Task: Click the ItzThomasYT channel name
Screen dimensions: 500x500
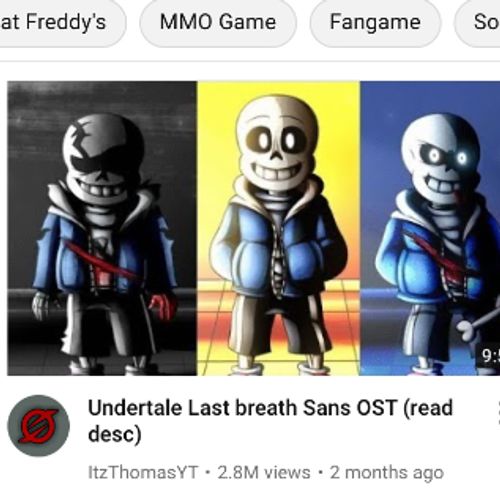Action: coord(143,472)
